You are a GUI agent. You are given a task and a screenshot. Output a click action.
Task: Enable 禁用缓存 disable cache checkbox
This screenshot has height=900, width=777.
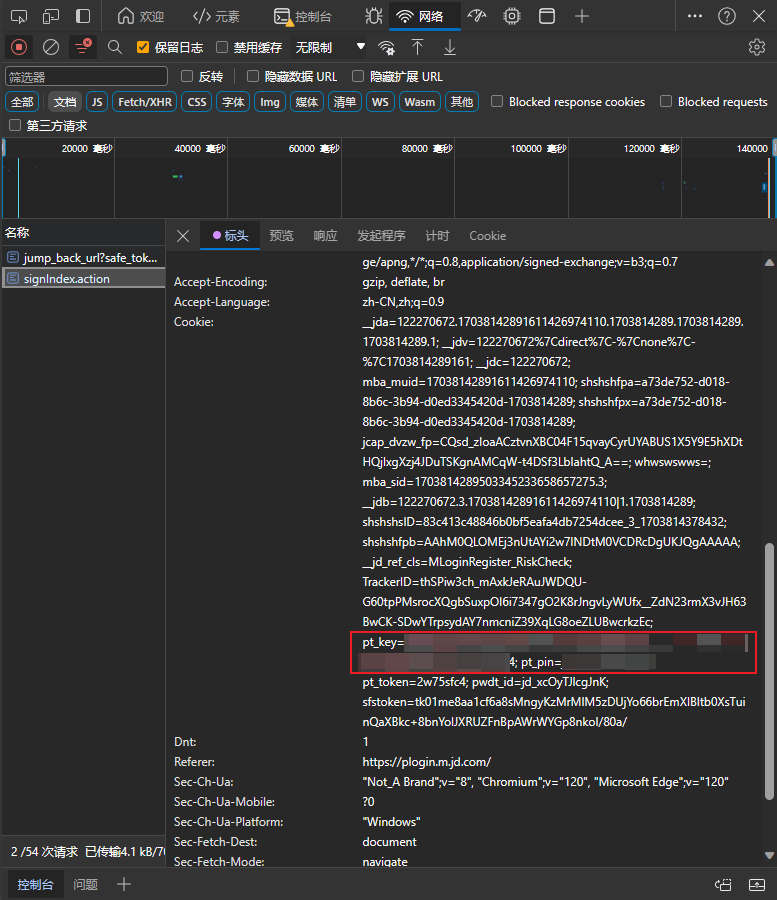pos(222,47)
